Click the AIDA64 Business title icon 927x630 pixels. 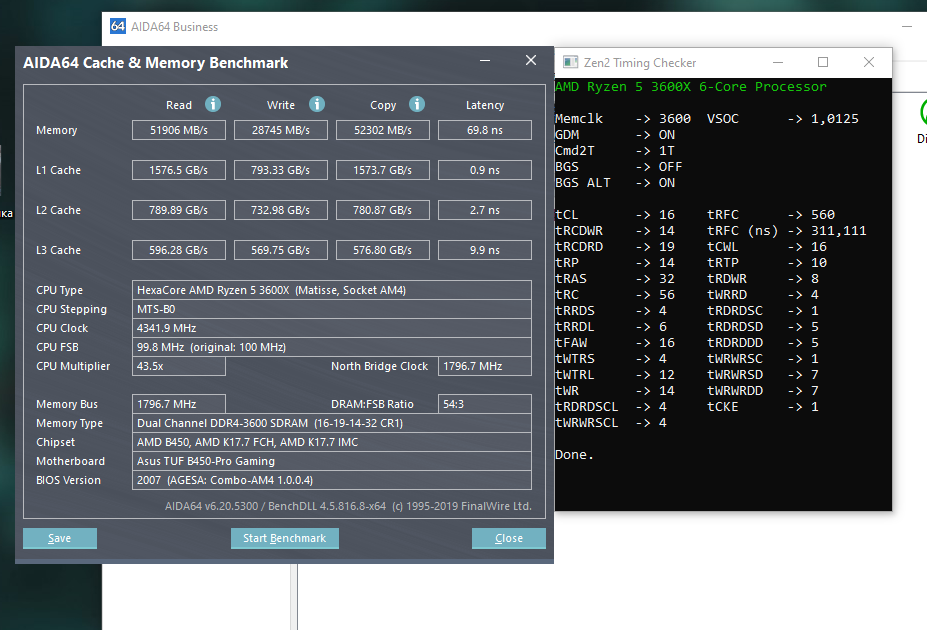click(118, 27)
